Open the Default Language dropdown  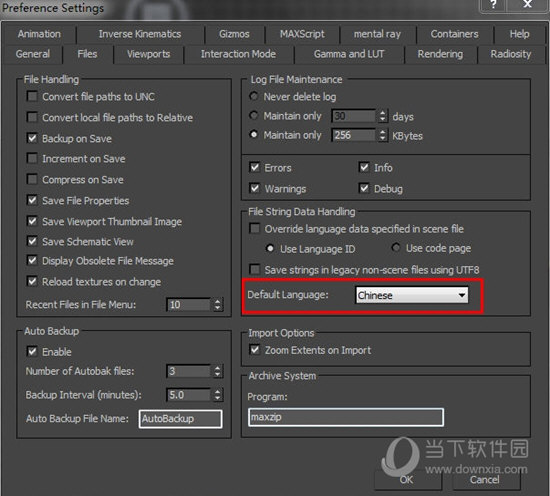click(412, 295)
